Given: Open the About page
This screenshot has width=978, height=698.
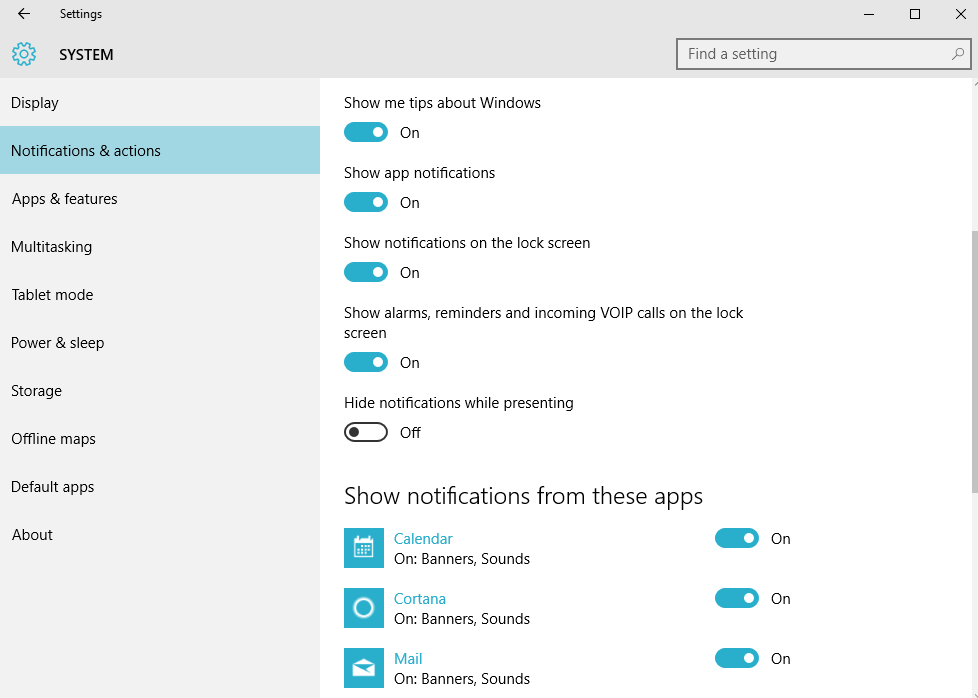Looking at the screenshot, I should (160, 535).
